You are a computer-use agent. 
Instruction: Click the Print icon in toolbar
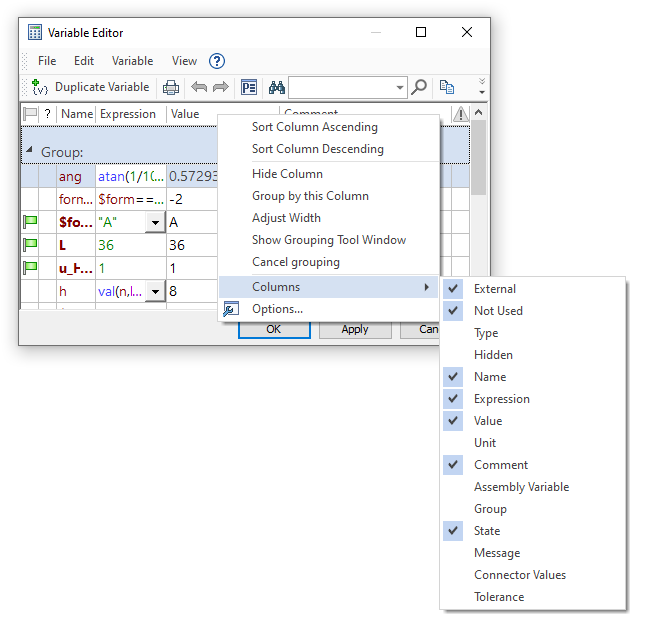171,88
